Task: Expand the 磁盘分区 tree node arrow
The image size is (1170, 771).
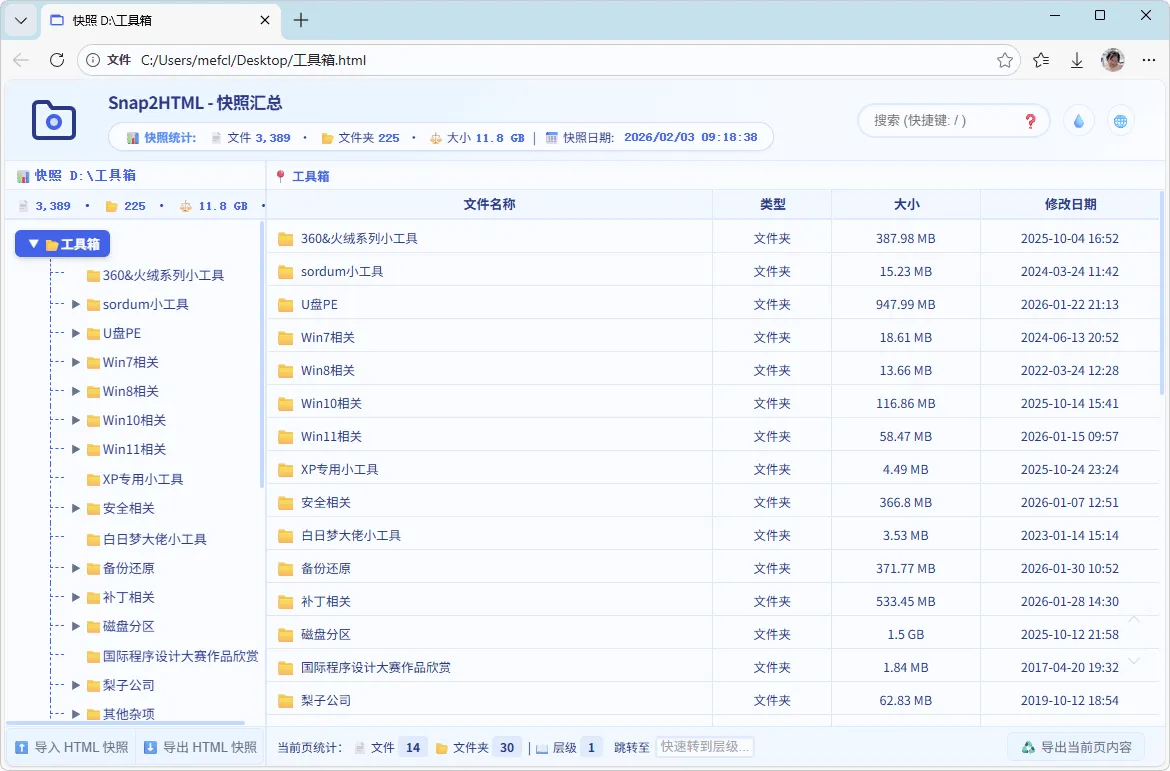Action: pyautogui.click(x=75, y=626)
